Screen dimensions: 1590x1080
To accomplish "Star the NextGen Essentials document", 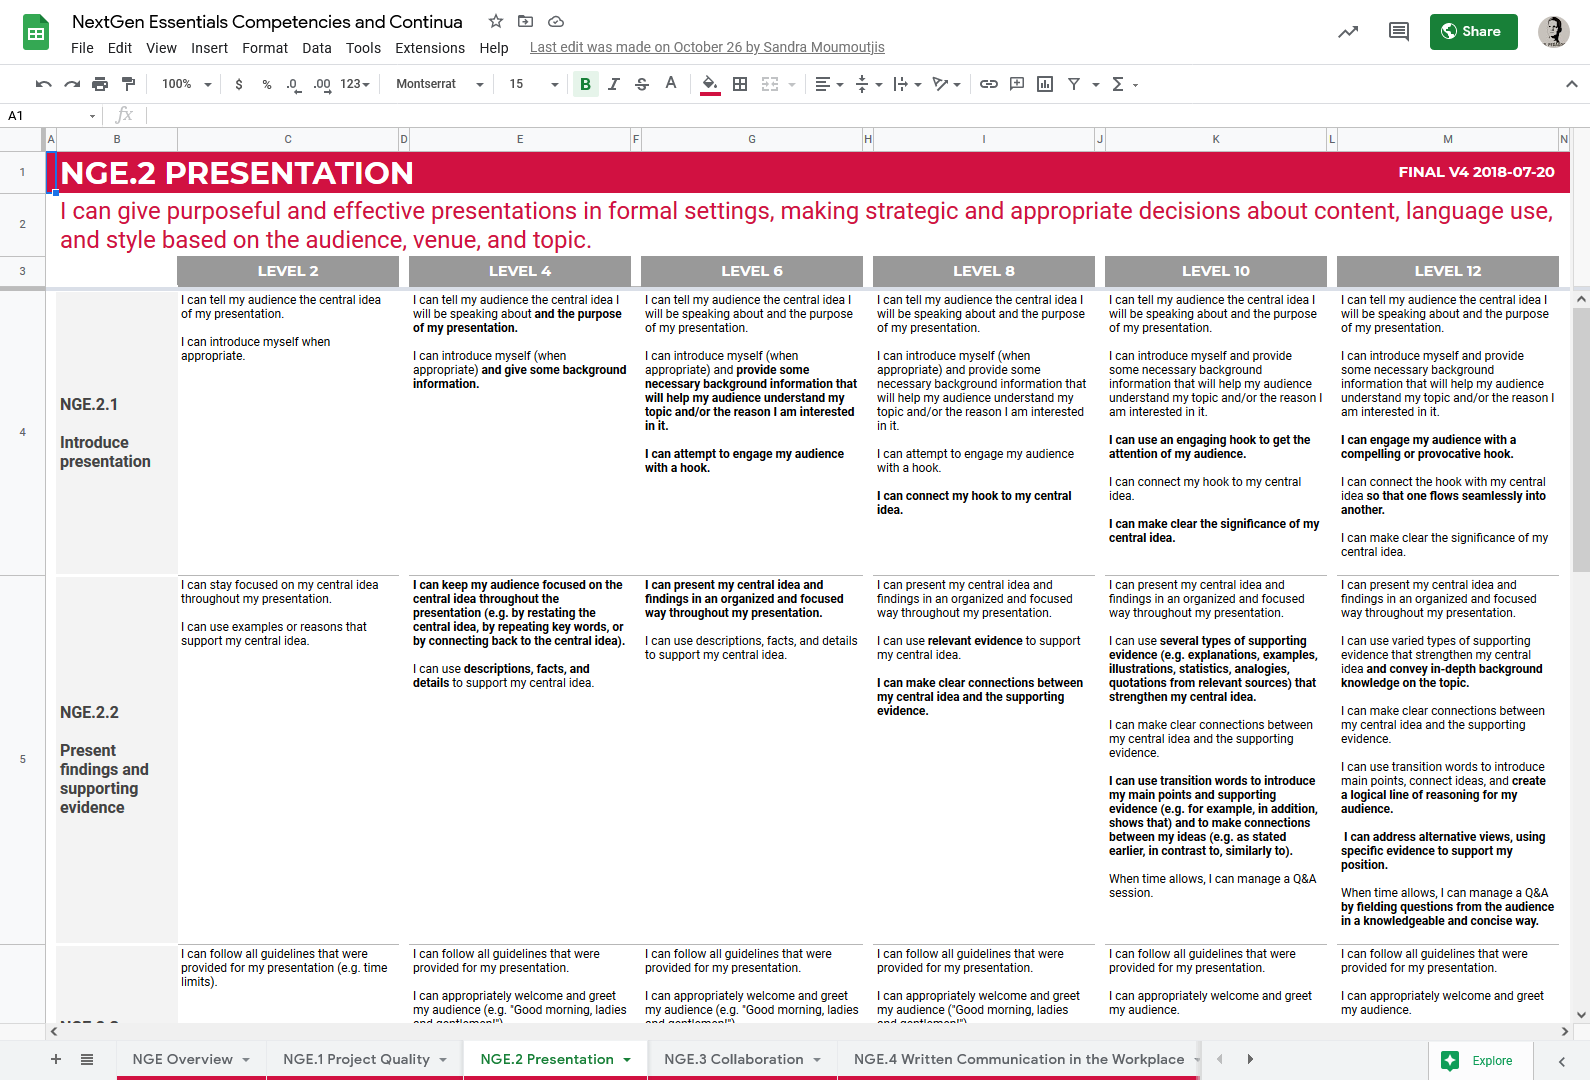I will point(495,21).
